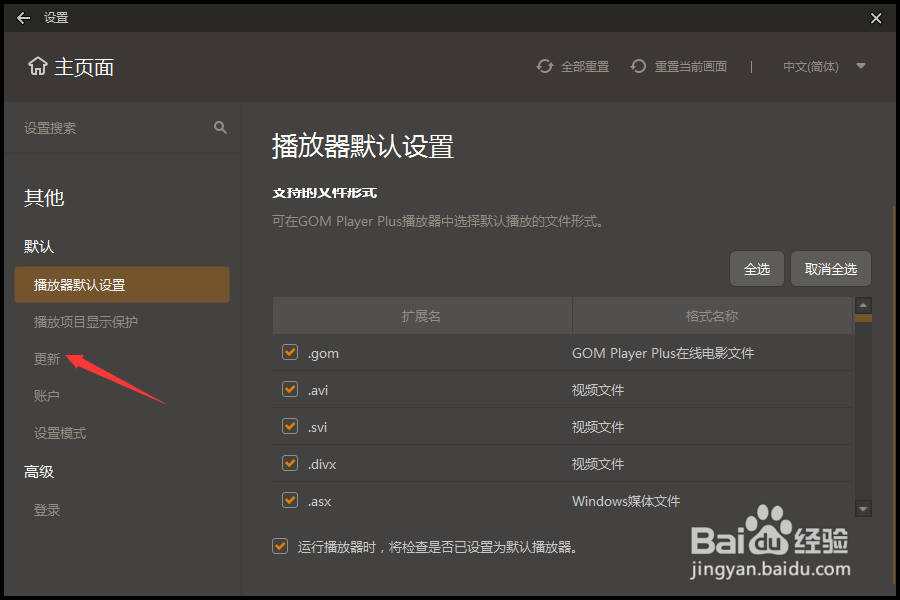The image size is (900, 600).
Task: Select 更新 in the sidebar
Action: click(x=47, y=358)
